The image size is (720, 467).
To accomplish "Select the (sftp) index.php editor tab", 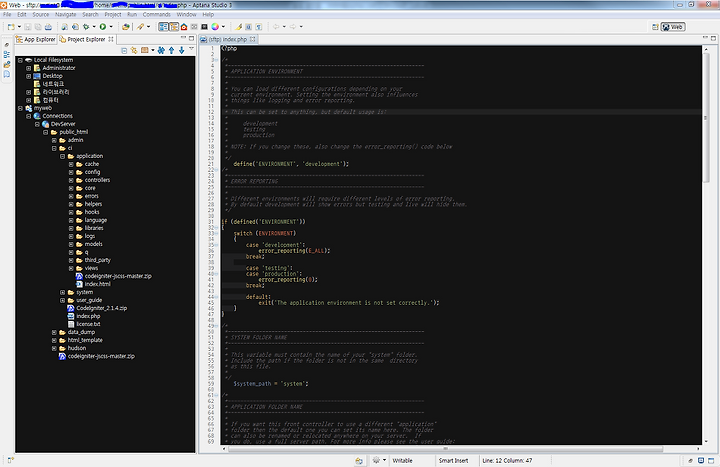I will click(228, 39).
